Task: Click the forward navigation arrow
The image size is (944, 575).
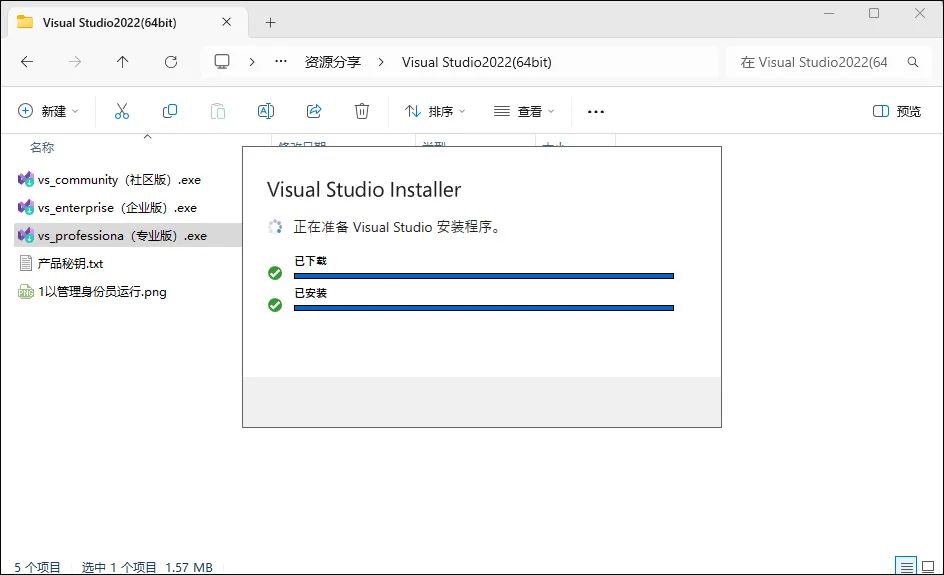Action: tap(75, 61)
